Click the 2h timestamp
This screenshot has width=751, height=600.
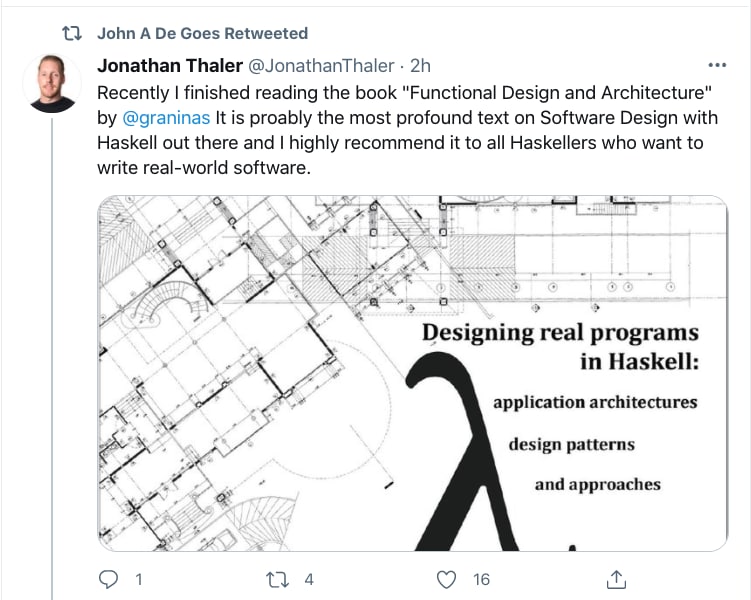click(x=420, y=66)
